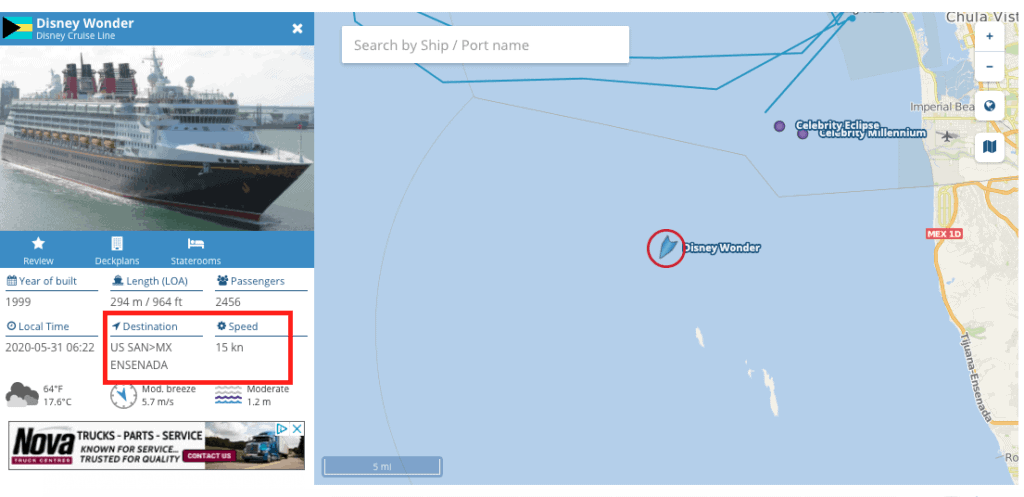Close the Disney Wonder panel
Screen dimensions: 1024x497
point(297,28)
